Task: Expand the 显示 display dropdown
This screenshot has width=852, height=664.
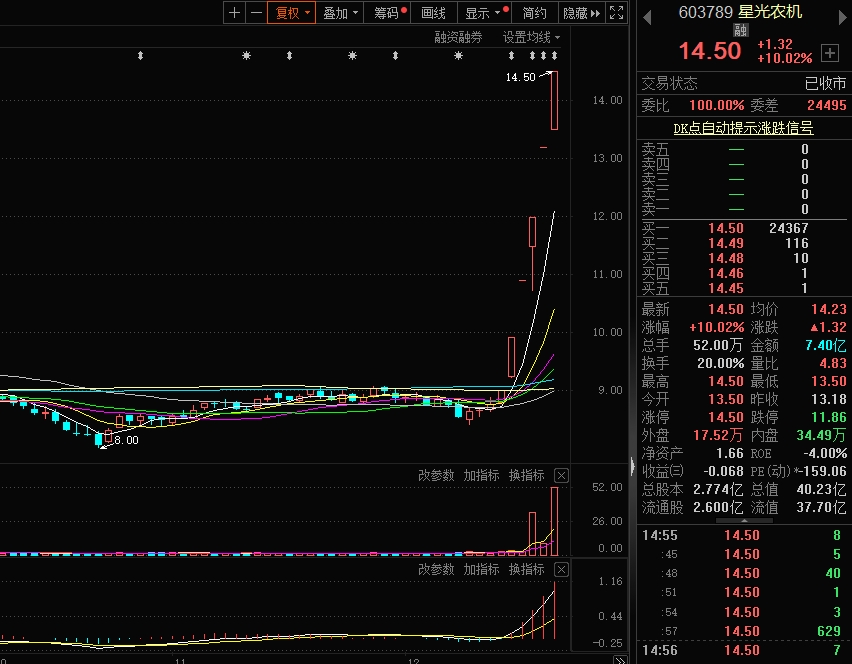Action: click(482, 13)
